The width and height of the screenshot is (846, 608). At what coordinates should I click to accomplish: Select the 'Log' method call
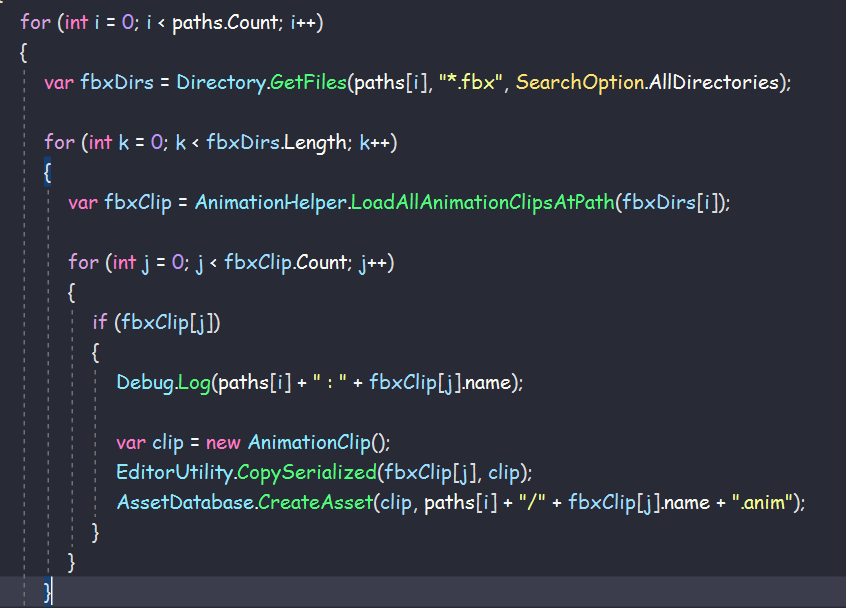click(x=194, y=382)
